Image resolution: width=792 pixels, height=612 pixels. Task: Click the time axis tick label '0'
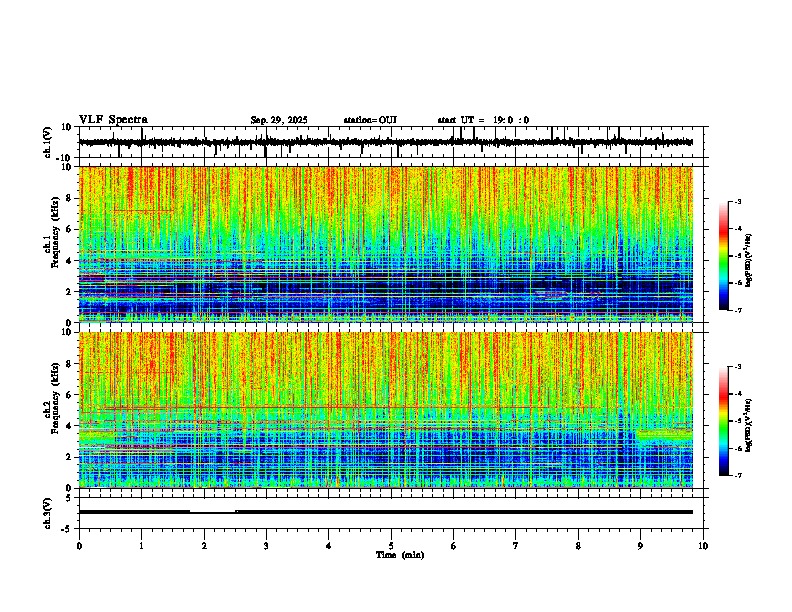[79, 546]
